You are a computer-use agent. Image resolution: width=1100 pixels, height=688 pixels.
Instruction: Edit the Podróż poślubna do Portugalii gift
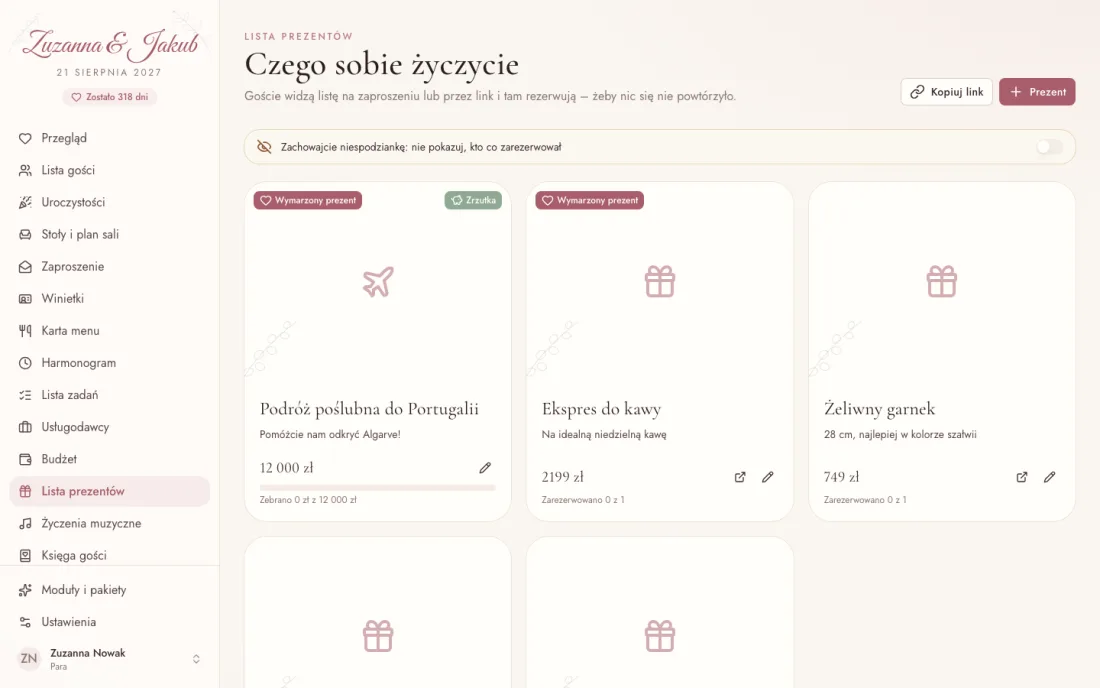pyautogui.click(x=485, y=468)
